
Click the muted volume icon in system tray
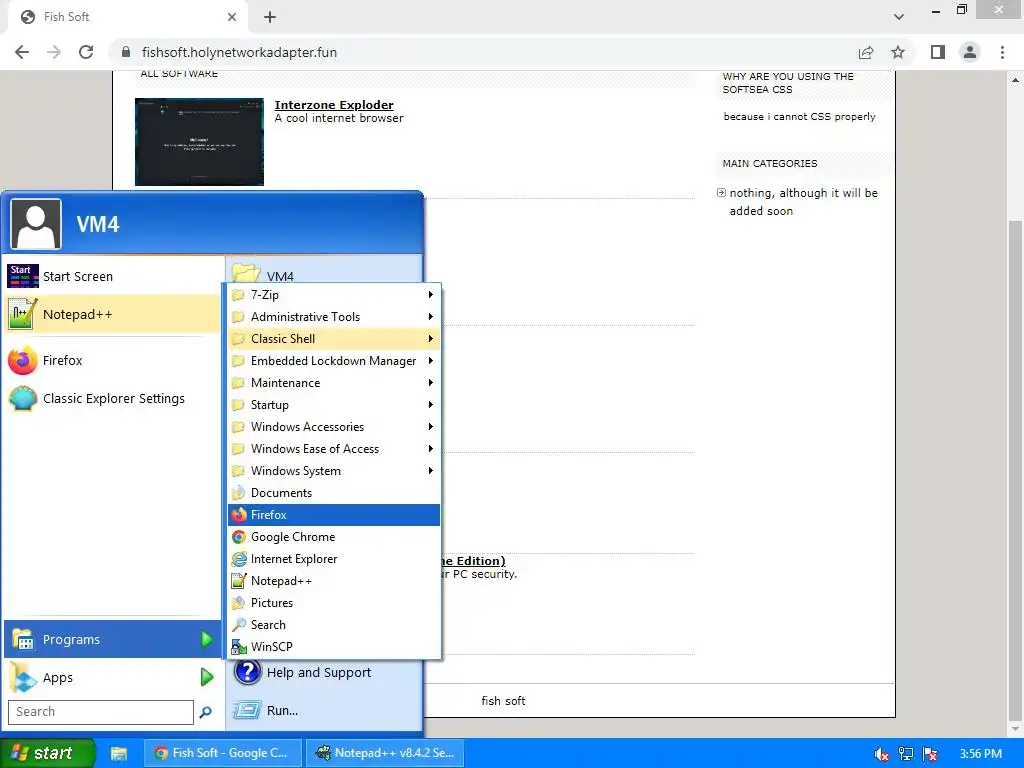(882, 754)
